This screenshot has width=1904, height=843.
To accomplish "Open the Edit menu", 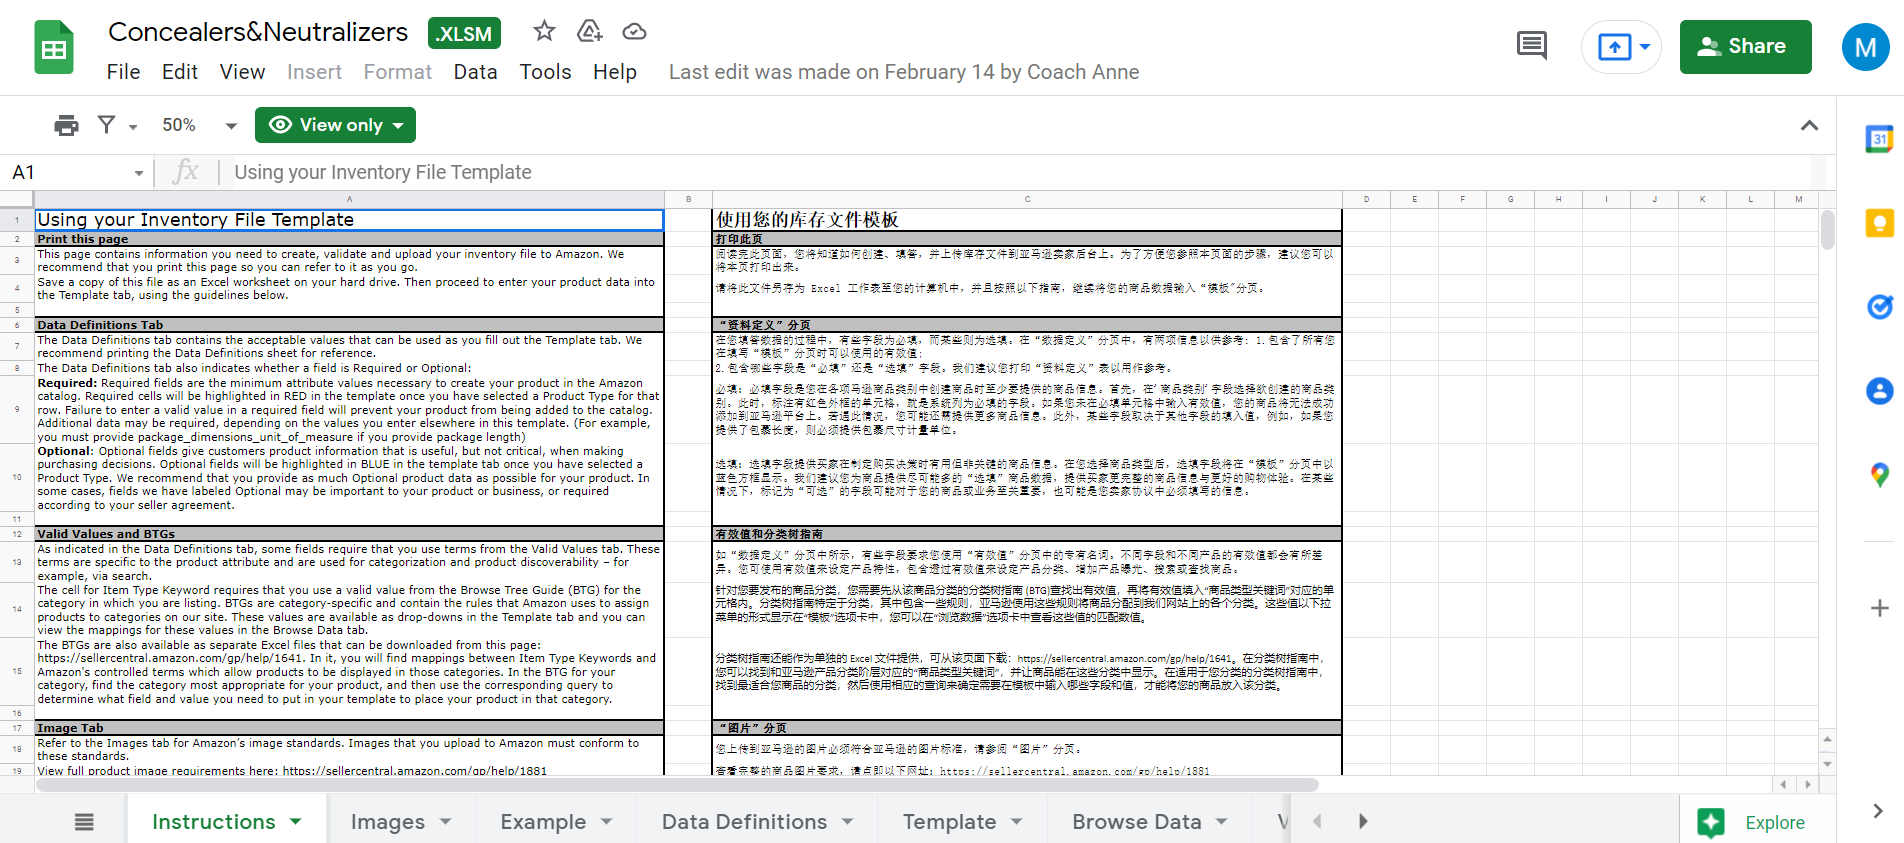I will click(180, 72).
